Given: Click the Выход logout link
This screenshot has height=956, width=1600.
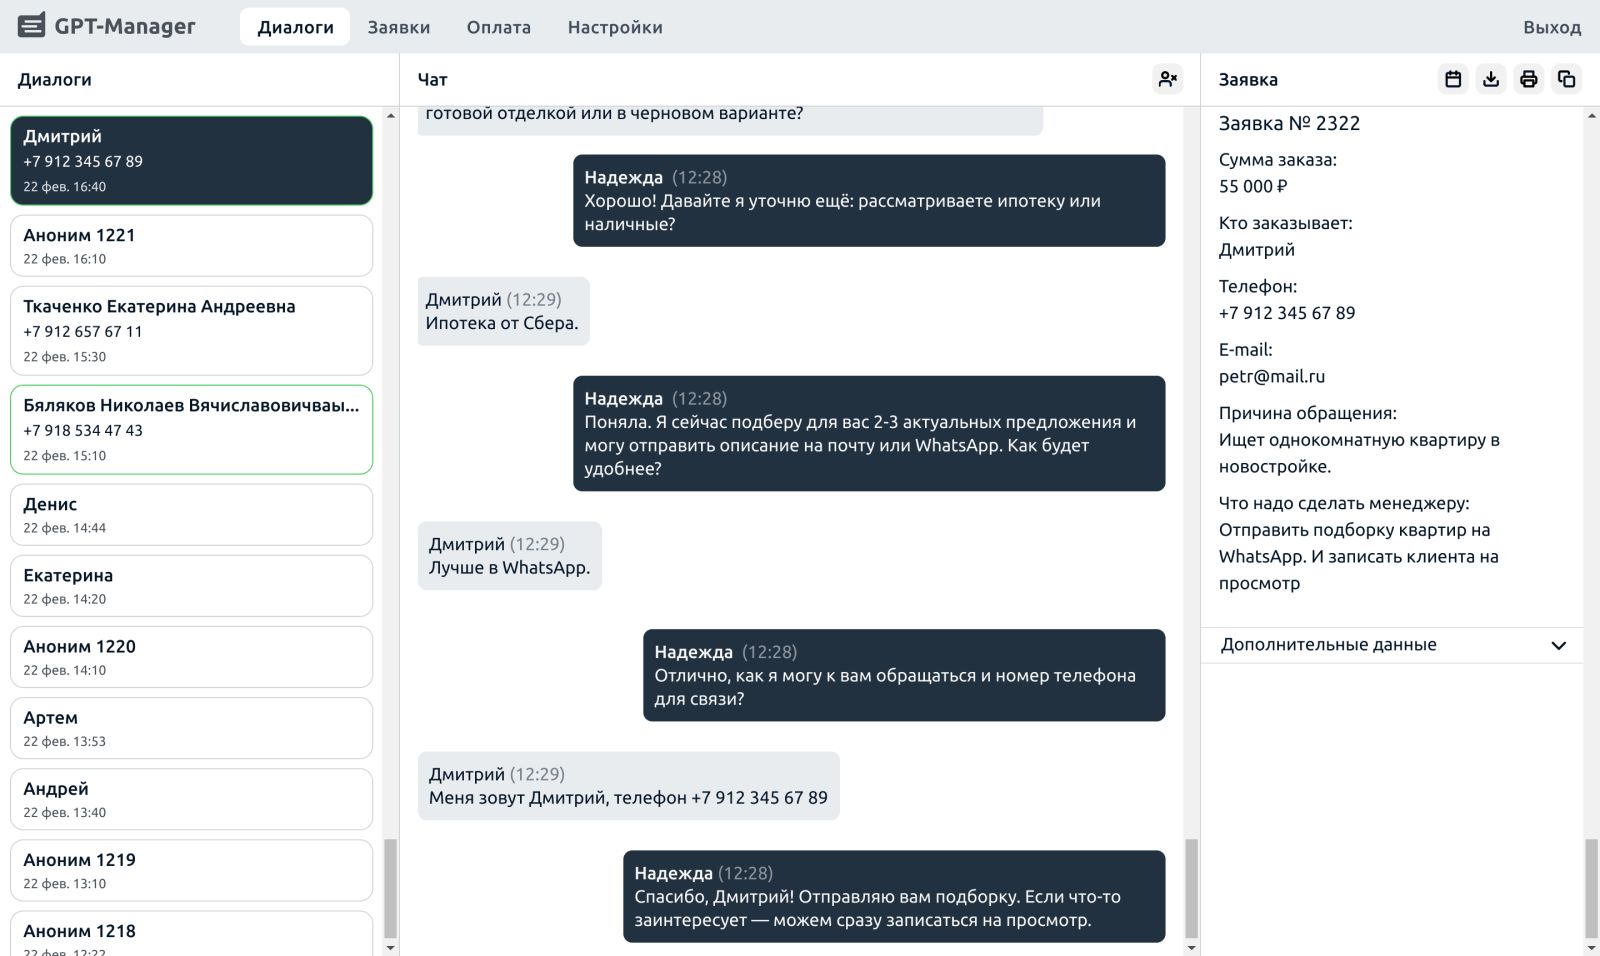Looking at the screenshot, I should (x=1551, y=27).
